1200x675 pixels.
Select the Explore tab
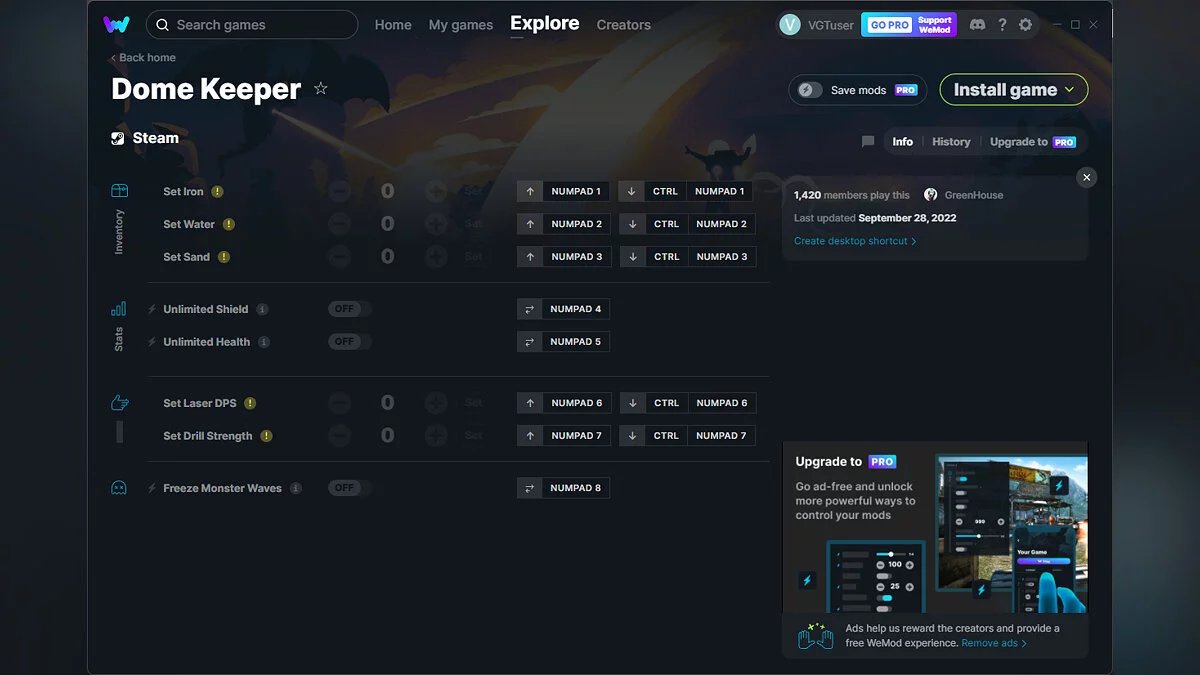pos(545,23)
